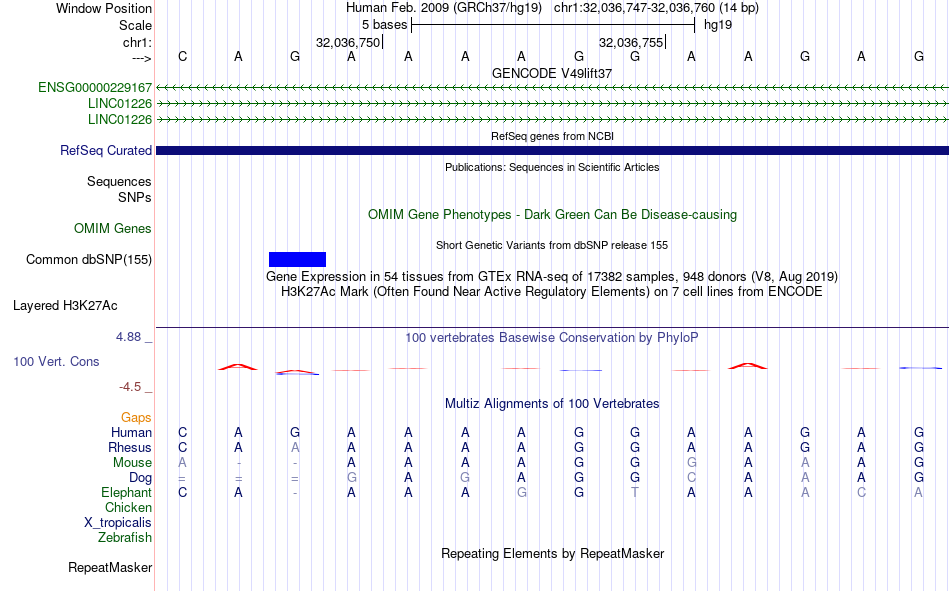Open Short Genetic Variants from dbSNP title
Viewport: 950px width, 591px height.
552,245
